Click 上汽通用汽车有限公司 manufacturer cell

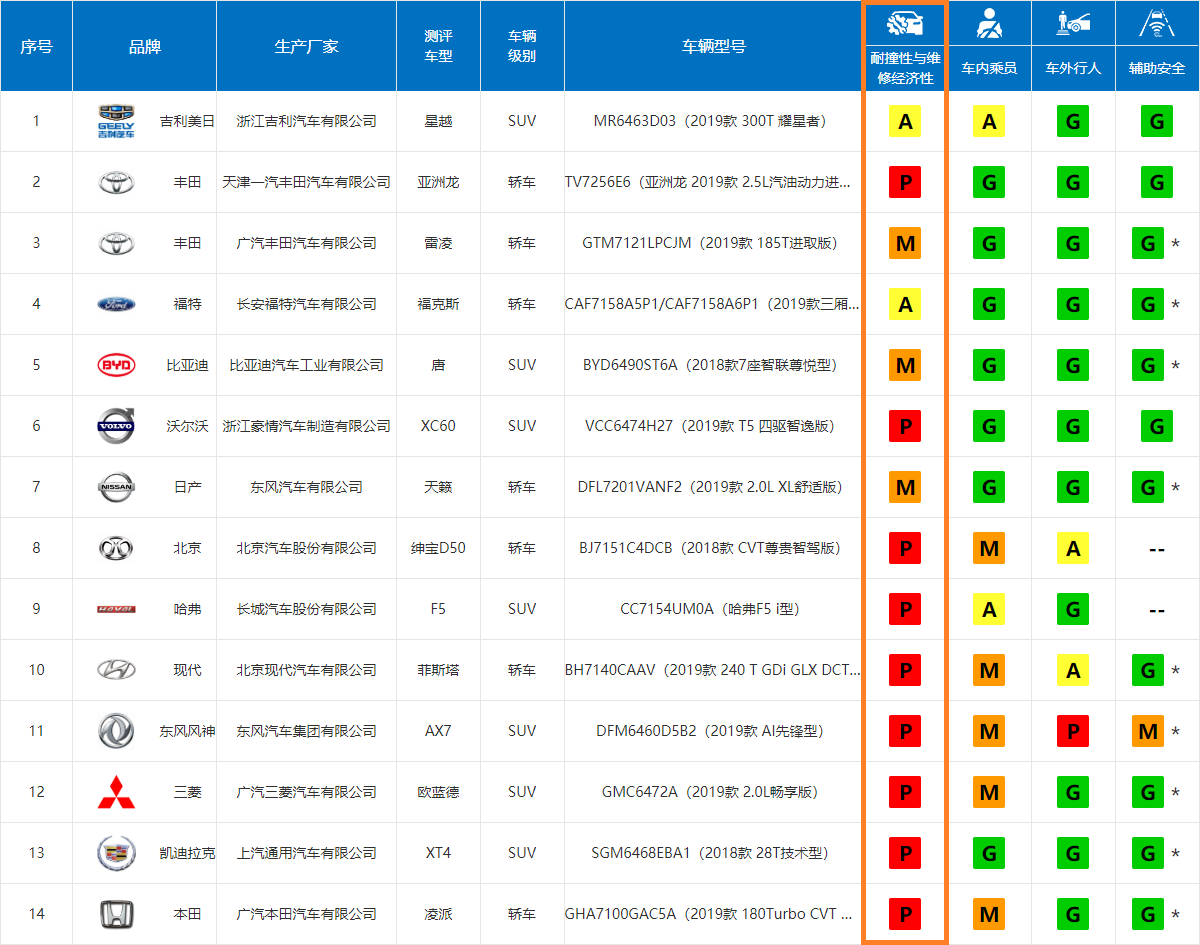(306, 853)
